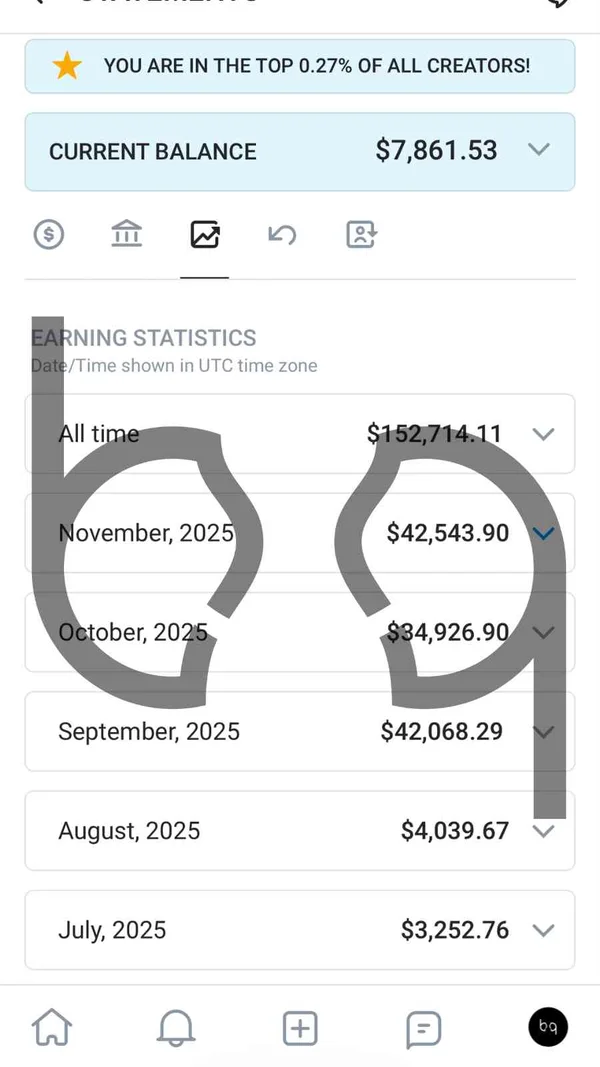600x1067 pixels.
Task: Click the top 0.27% creators banner
Action: [x=300, y=66]
